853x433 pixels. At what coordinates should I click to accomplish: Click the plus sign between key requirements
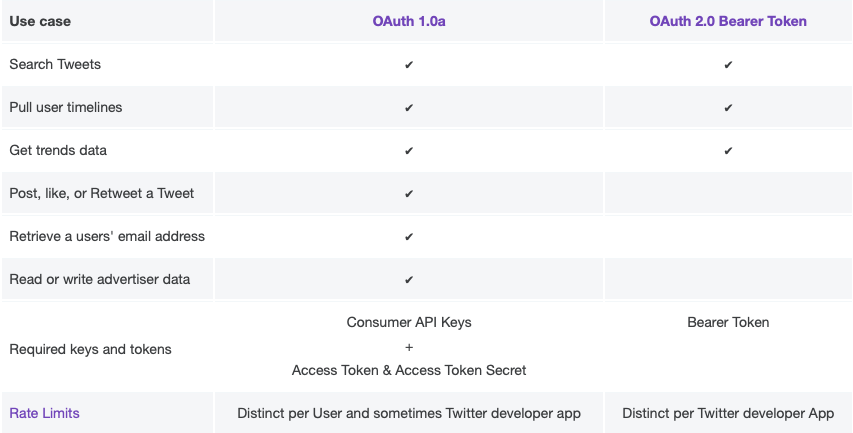pos(409,347)
